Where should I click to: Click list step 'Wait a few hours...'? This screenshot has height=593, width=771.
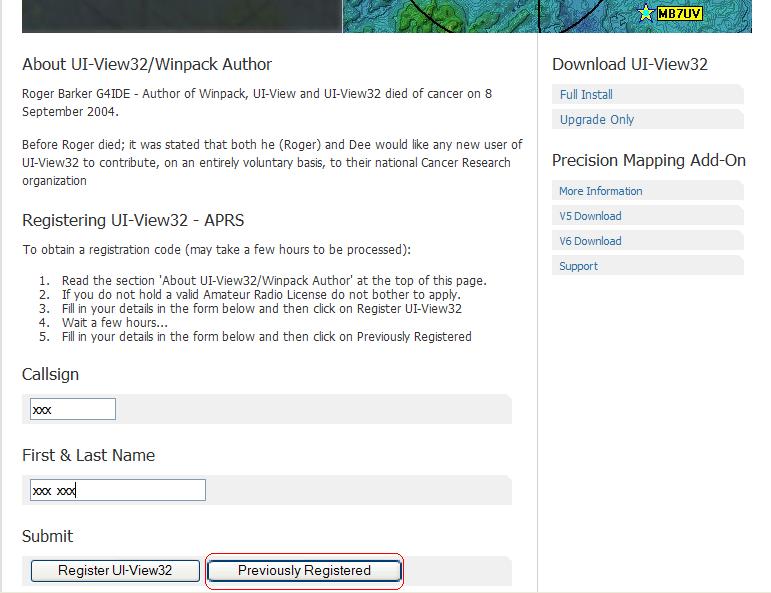tap(115, 323)
